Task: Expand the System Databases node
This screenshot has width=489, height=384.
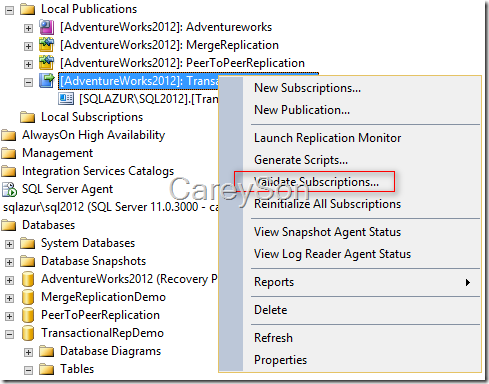Action: pyautogui.click(x=9, y=244)
